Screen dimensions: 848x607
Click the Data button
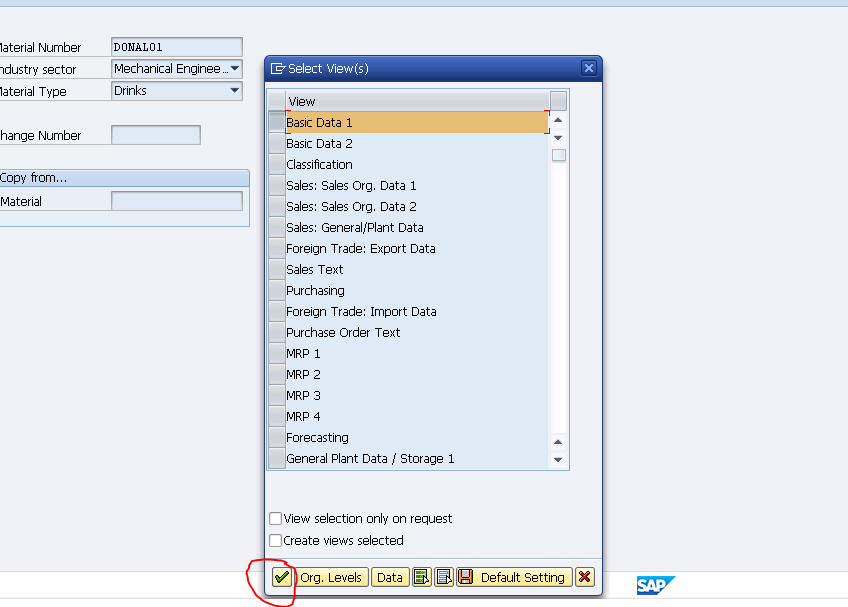tap(390, 577)
